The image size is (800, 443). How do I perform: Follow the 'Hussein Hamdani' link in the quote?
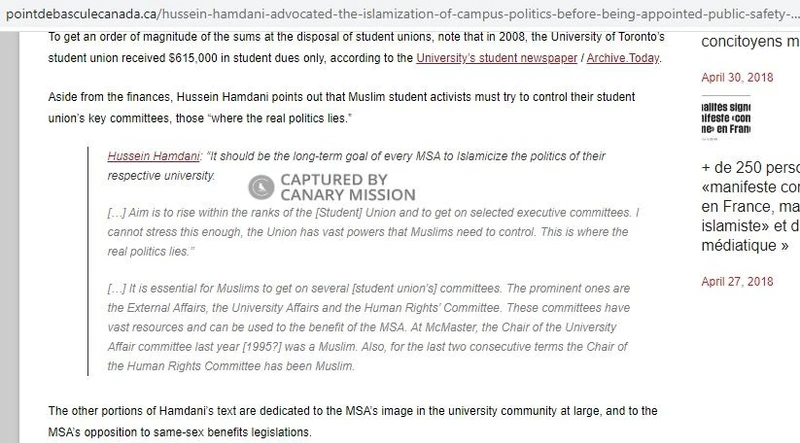pos(145,160)
